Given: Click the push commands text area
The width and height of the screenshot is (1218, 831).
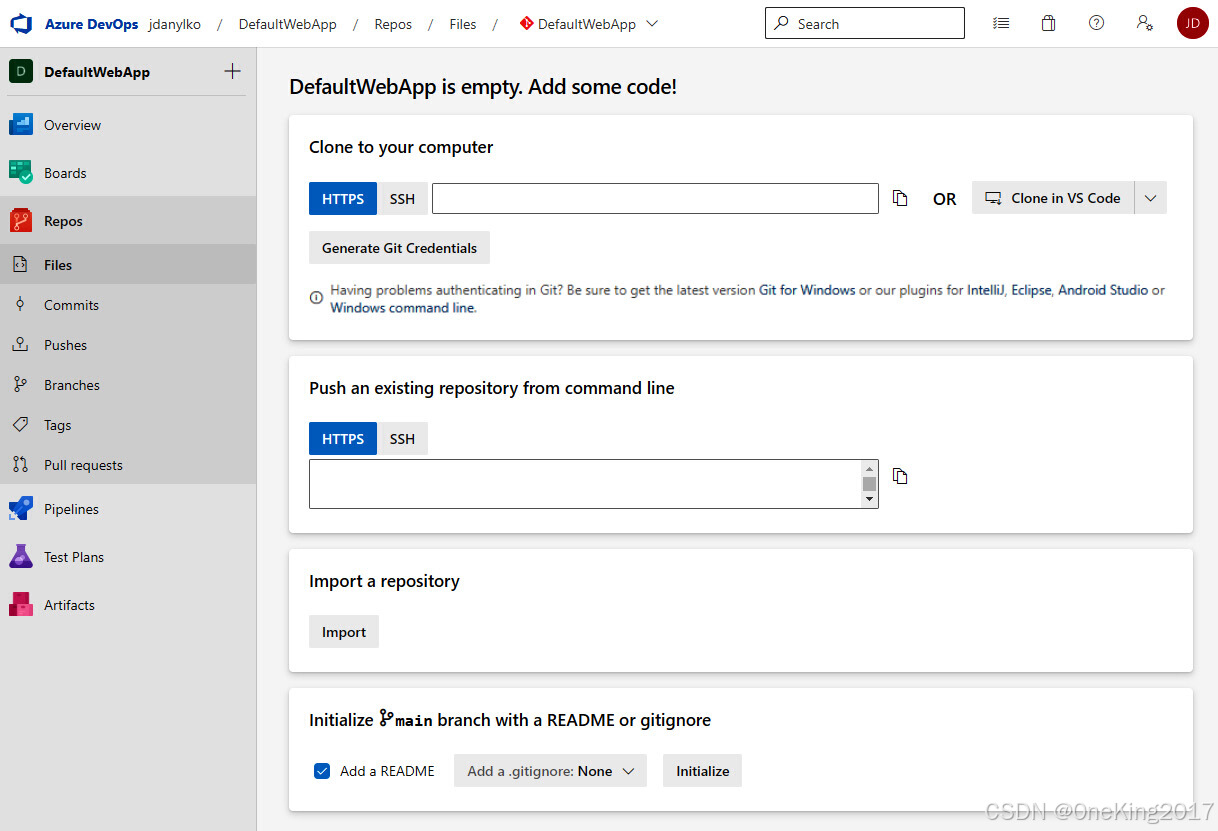Looking at the screenshot, I should coord(585,484).
